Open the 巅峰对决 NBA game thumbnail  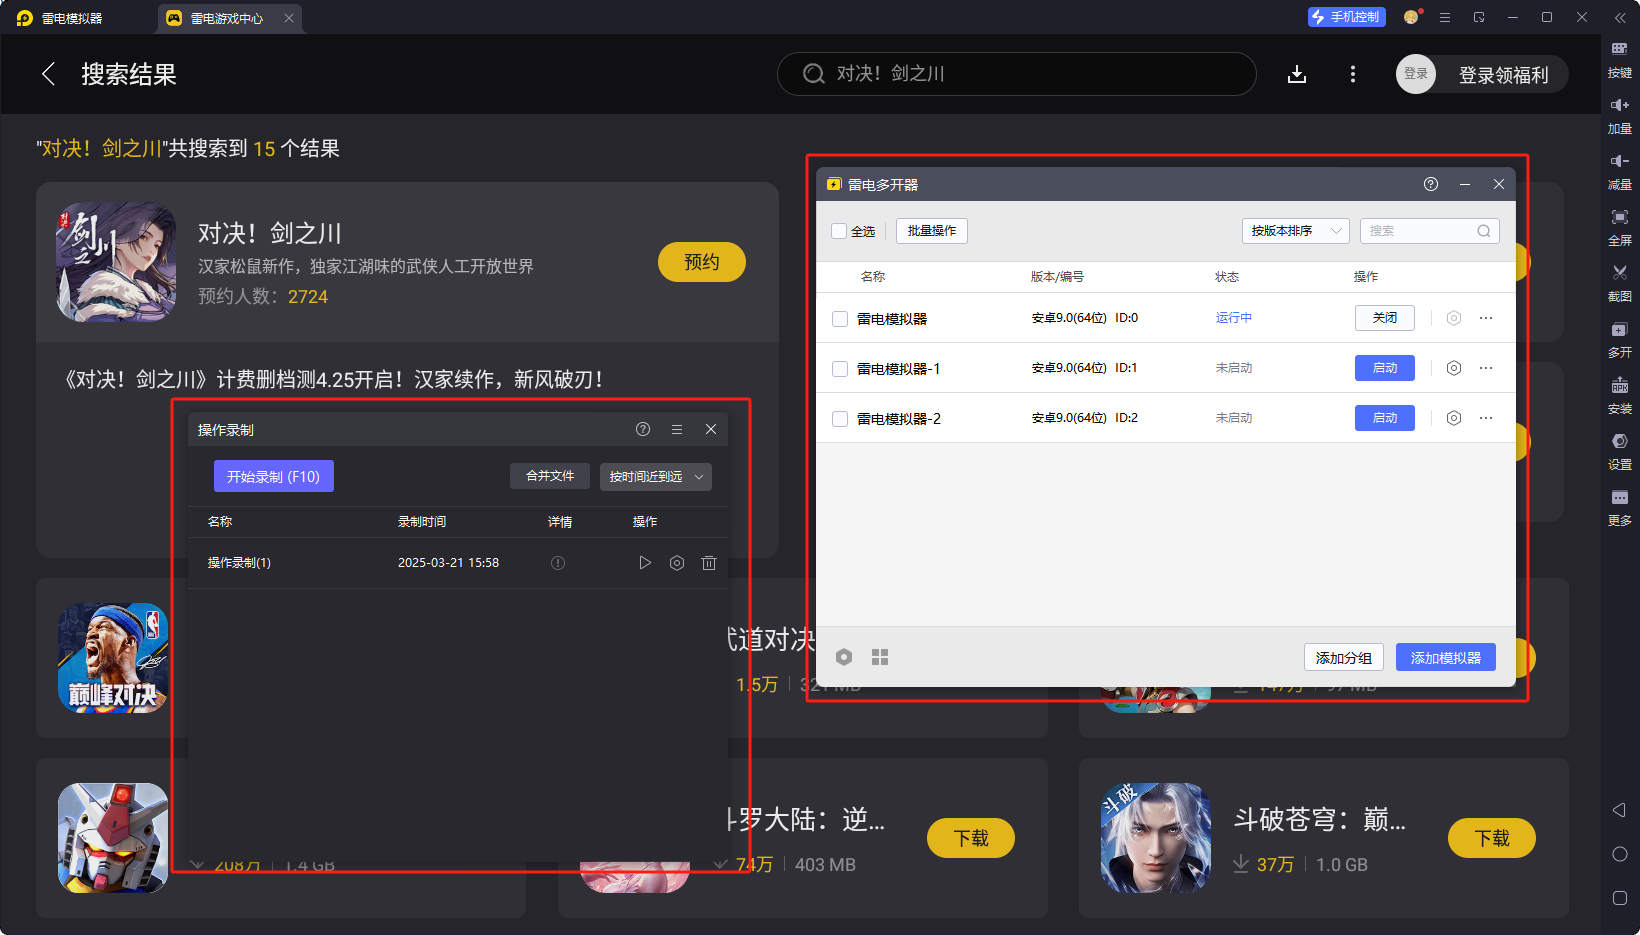point(113,658)
